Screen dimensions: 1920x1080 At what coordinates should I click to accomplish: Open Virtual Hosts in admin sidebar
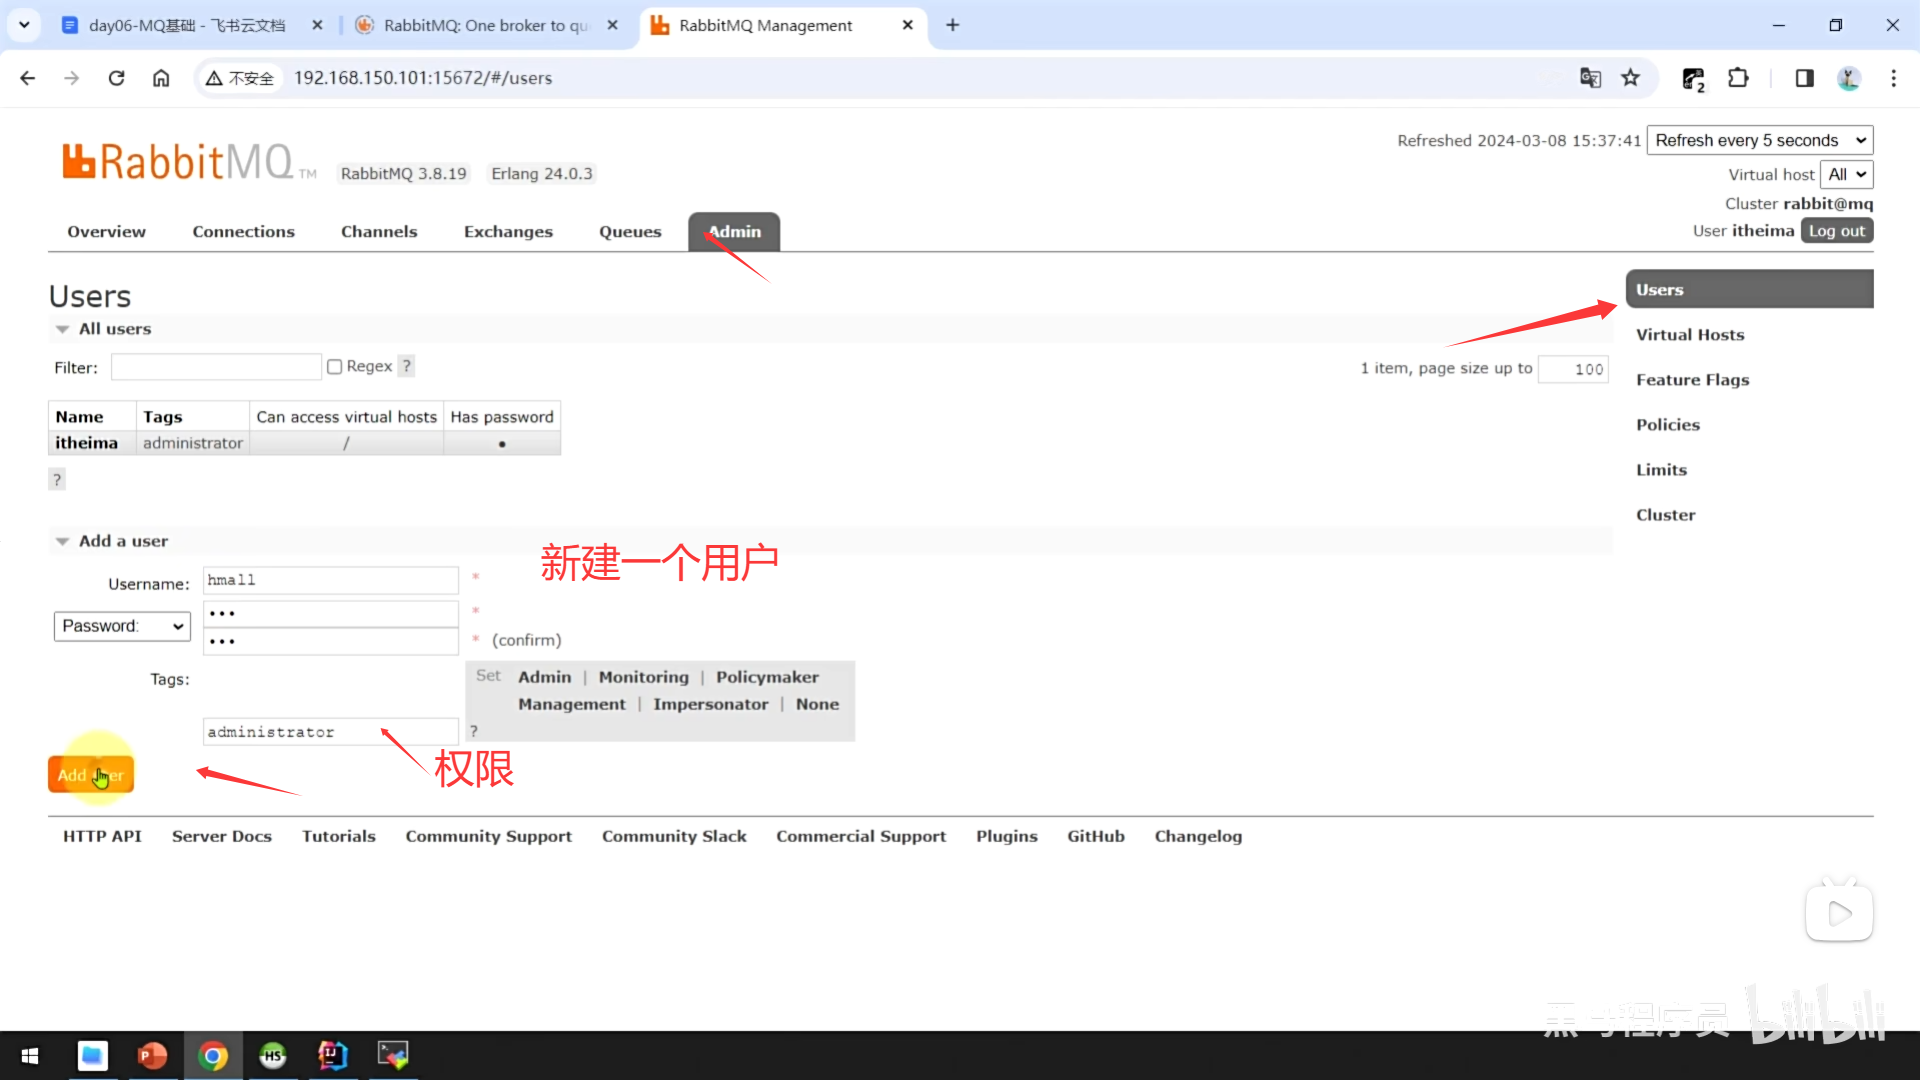pyautogui.click(x=1690, y=335)
